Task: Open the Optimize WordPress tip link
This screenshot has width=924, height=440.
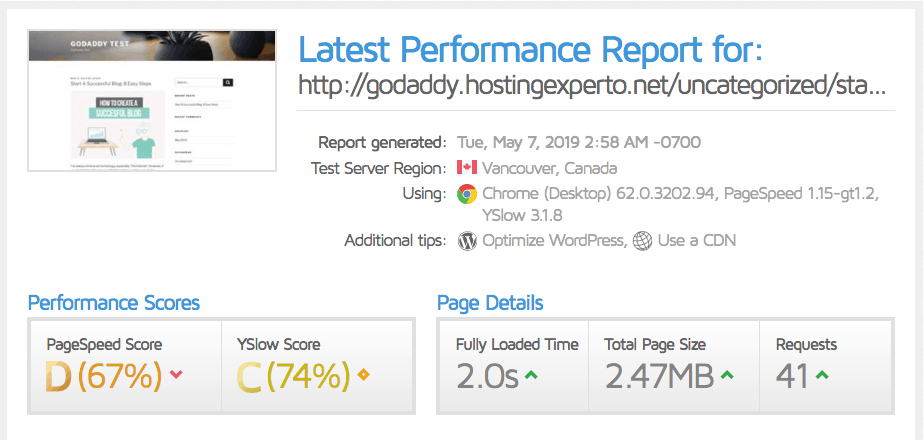Action: pyautogui.click(x=553, y=240)
